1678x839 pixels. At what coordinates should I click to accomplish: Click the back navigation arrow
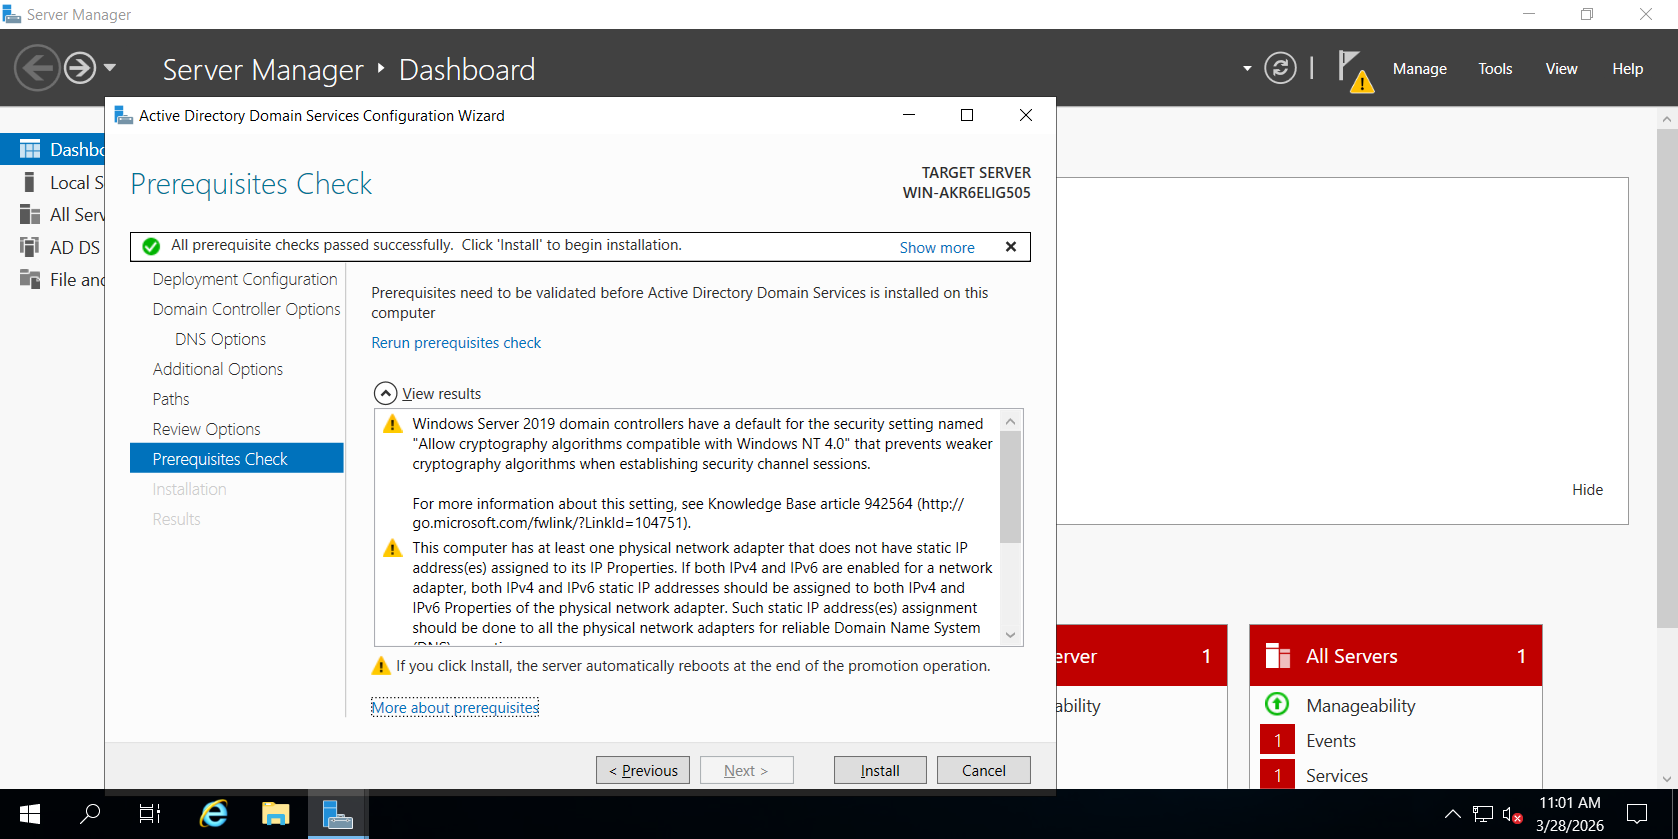(37, 68)
